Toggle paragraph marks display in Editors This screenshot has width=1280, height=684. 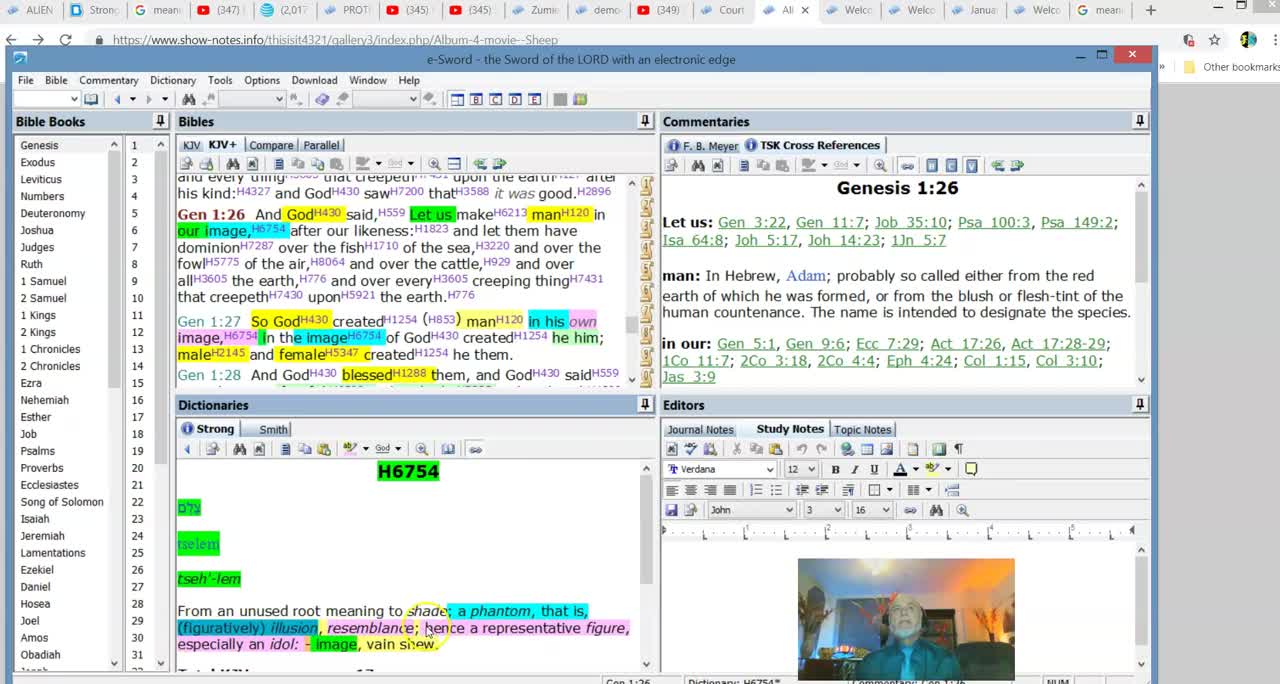(958, 449)
